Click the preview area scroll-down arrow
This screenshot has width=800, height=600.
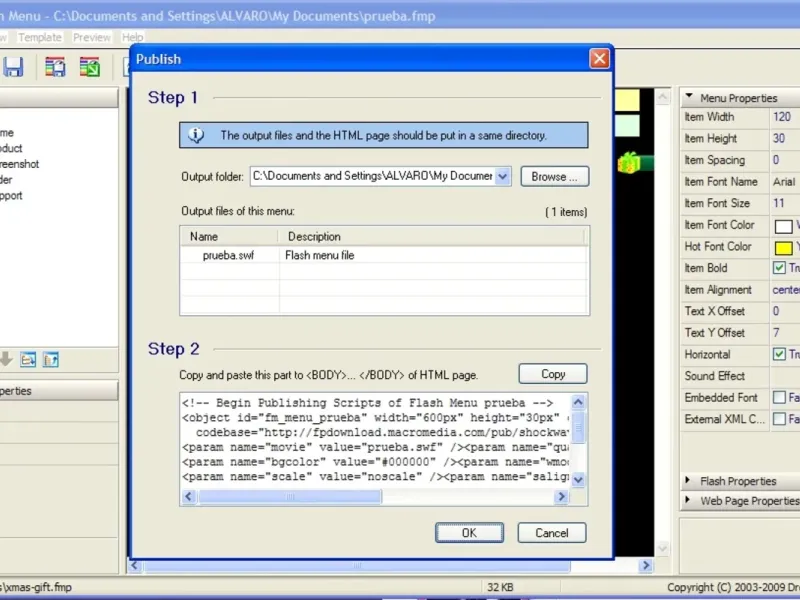662,548
